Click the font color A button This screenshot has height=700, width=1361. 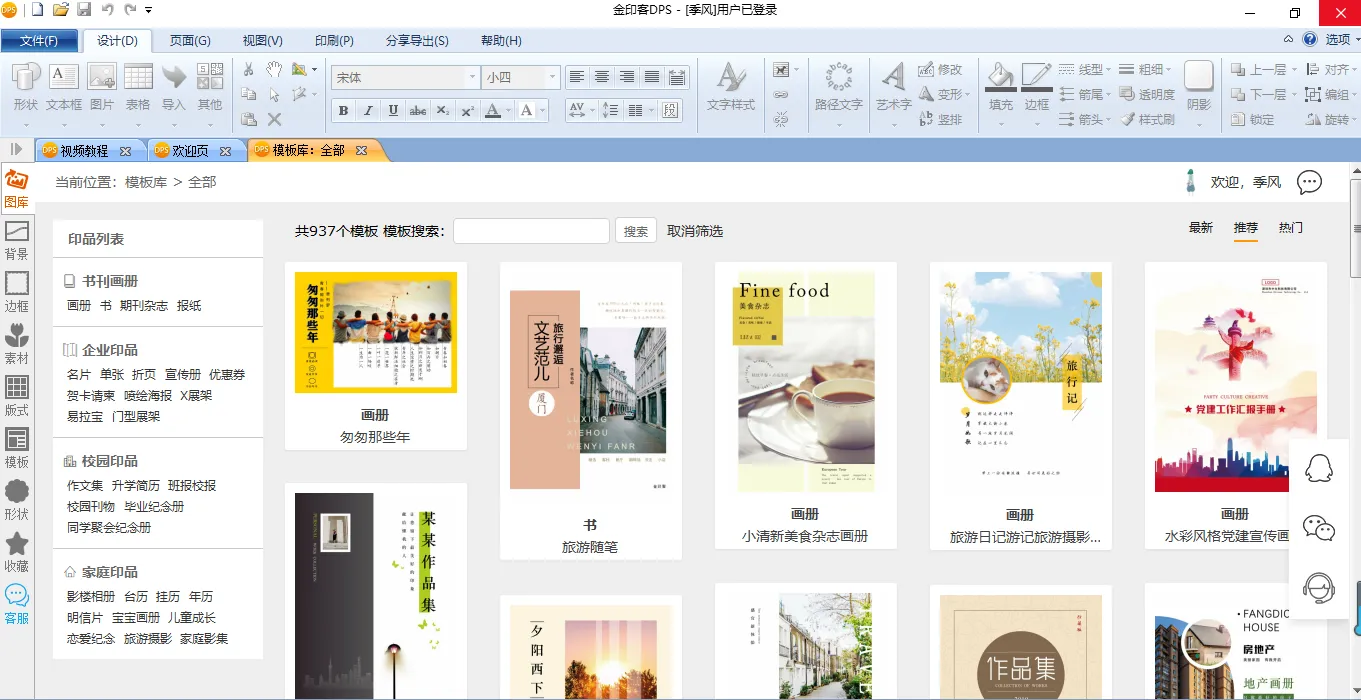click(492, 111)
